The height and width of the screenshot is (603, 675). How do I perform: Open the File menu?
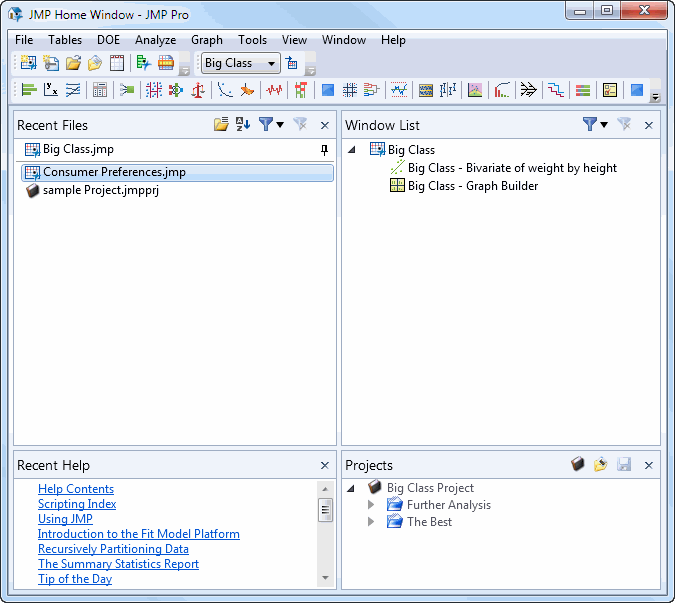[24, 40]
